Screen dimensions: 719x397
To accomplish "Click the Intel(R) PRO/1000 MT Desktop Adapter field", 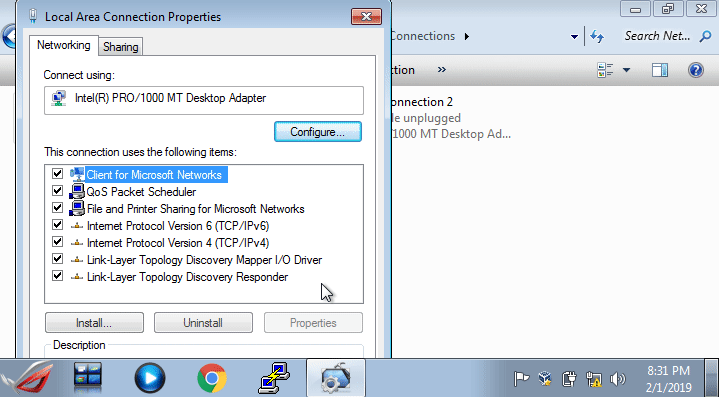I will [204, 100].
